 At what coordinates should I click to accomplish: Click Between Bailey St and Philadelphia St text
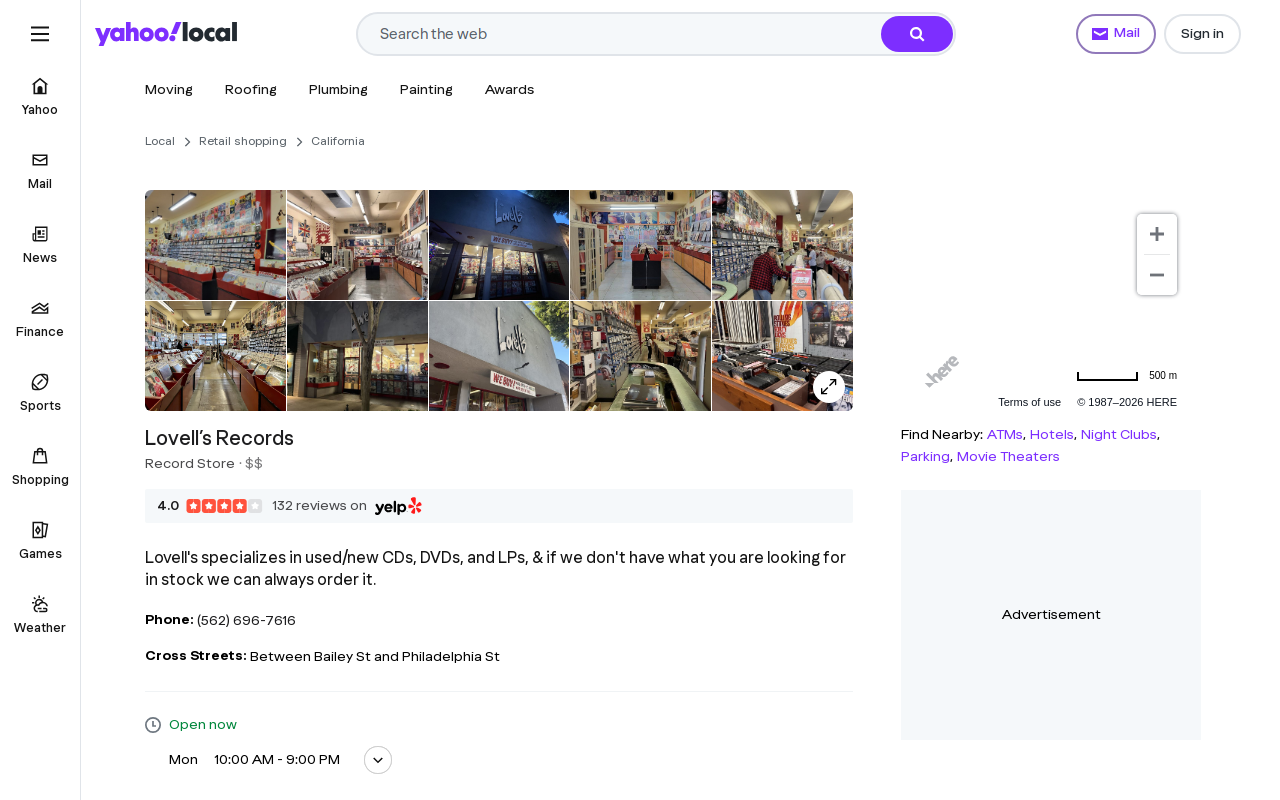(x=375, y=657)
